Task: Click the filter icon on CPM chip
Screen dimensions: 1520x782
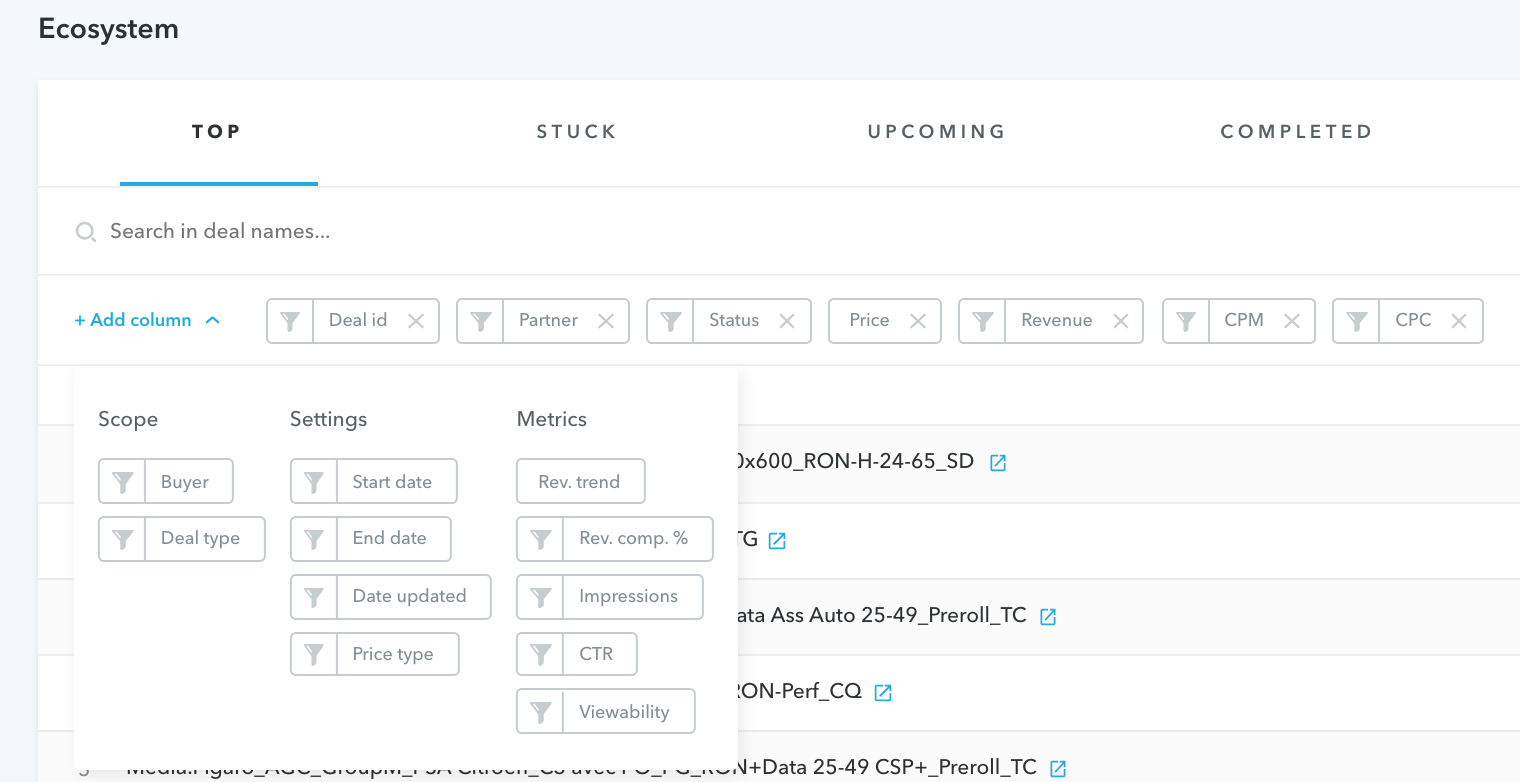Action: [x=1185, y=321]
